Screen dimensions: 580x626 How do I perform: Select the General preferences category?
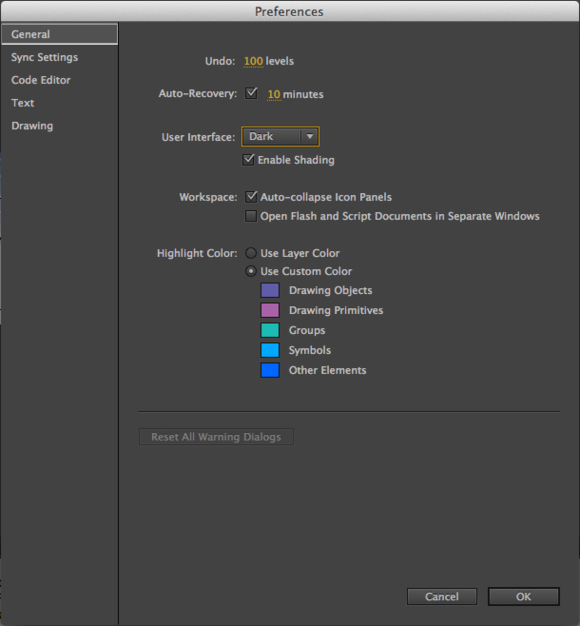[x=59, y=34]
